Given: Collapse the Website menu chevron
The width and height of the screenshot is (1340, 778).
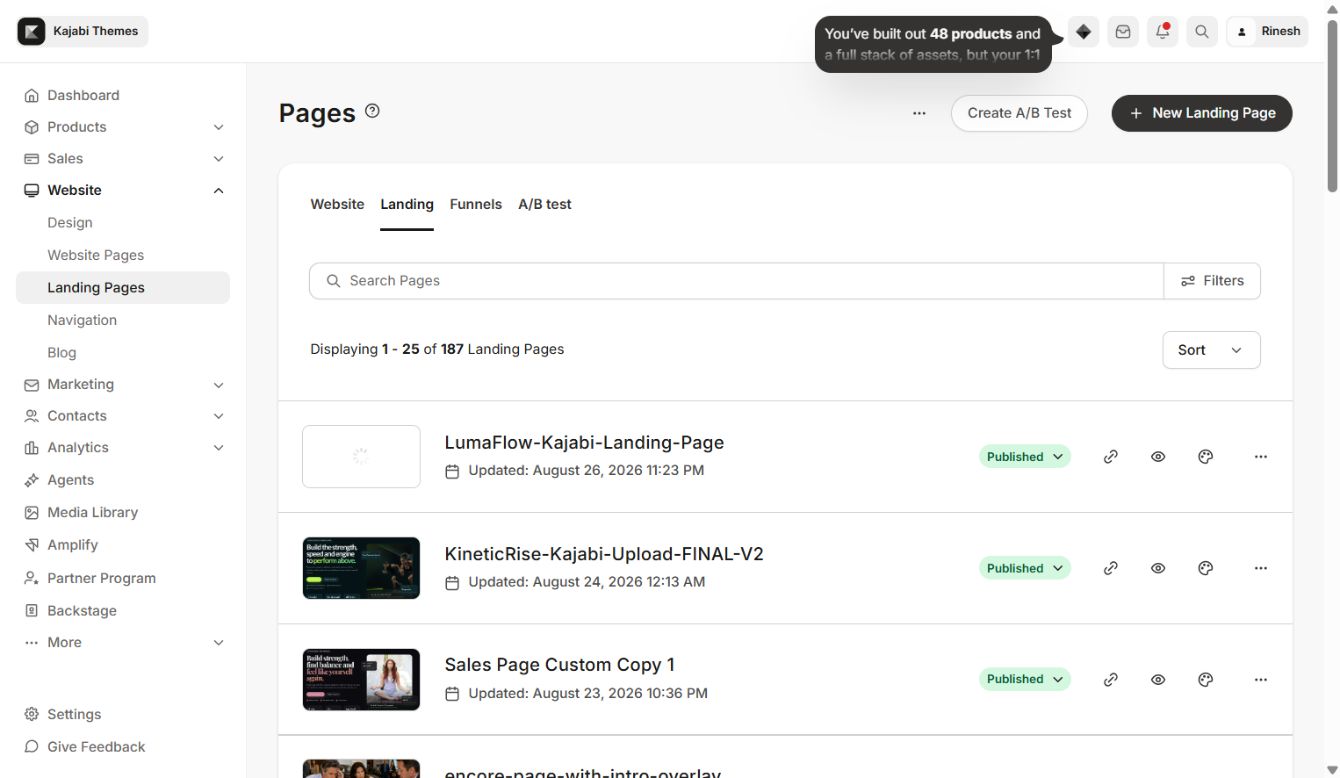Looking at the screenshot, I should tap(218, 191).
